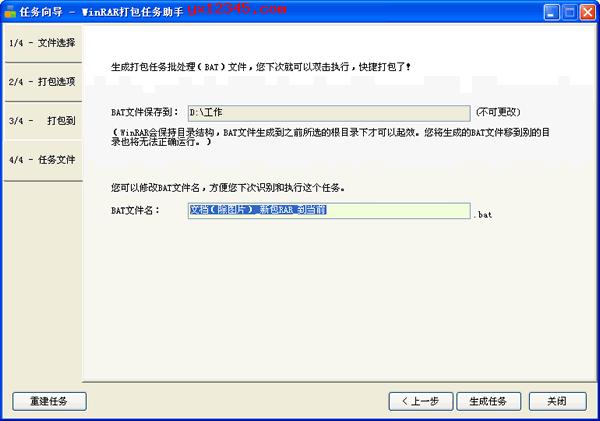
Task: Click the (不可更改) note text
Action: coord(498,112)
